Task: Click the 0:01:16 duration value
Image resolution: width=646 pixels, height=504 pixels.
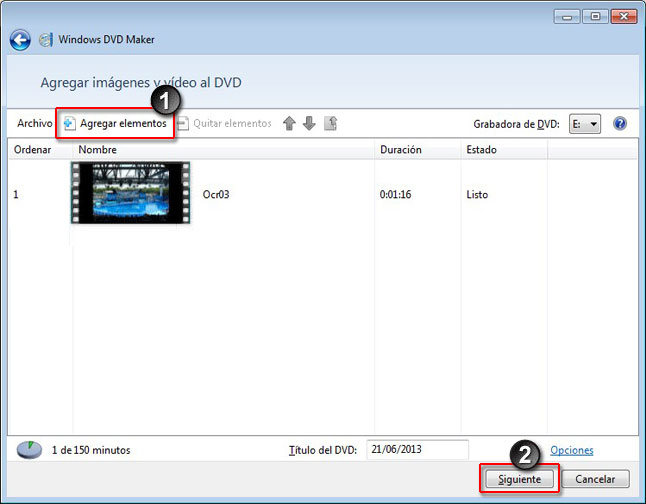Action: coord(395,195)
